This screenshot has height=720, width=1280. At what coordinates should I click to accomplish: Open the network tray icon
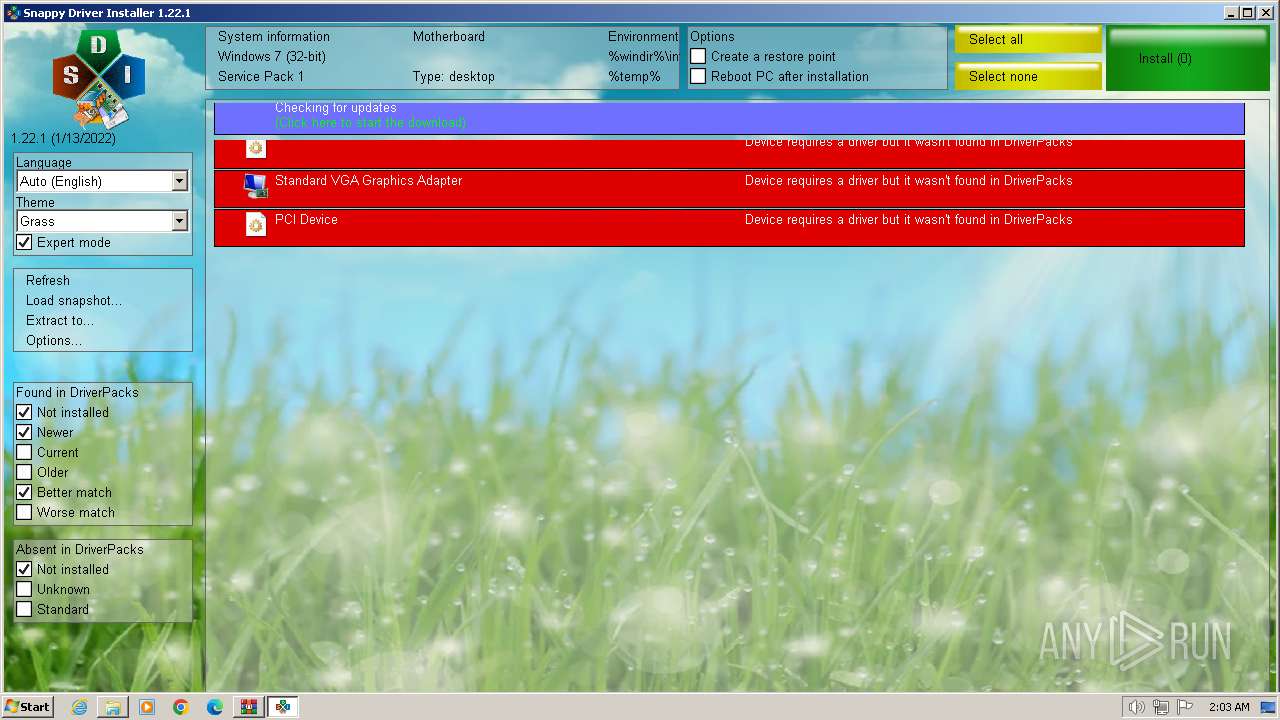(1161, 707)
